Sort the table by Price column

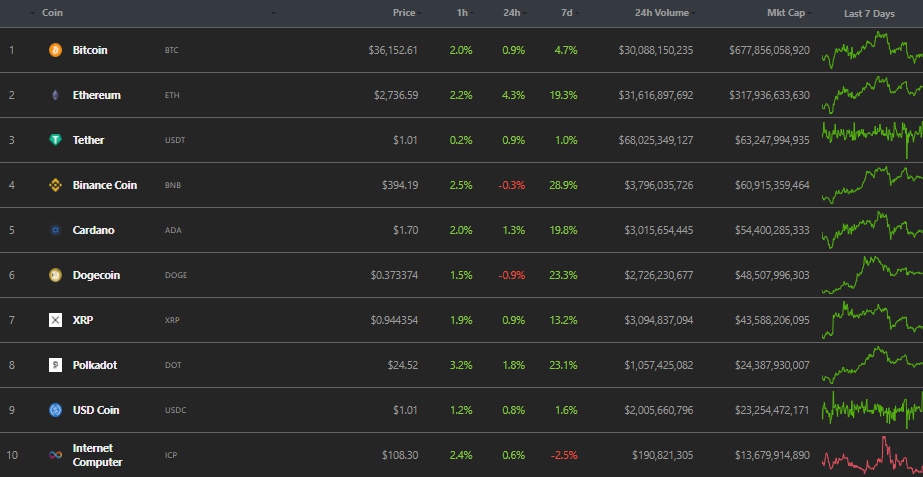(404, 13)
